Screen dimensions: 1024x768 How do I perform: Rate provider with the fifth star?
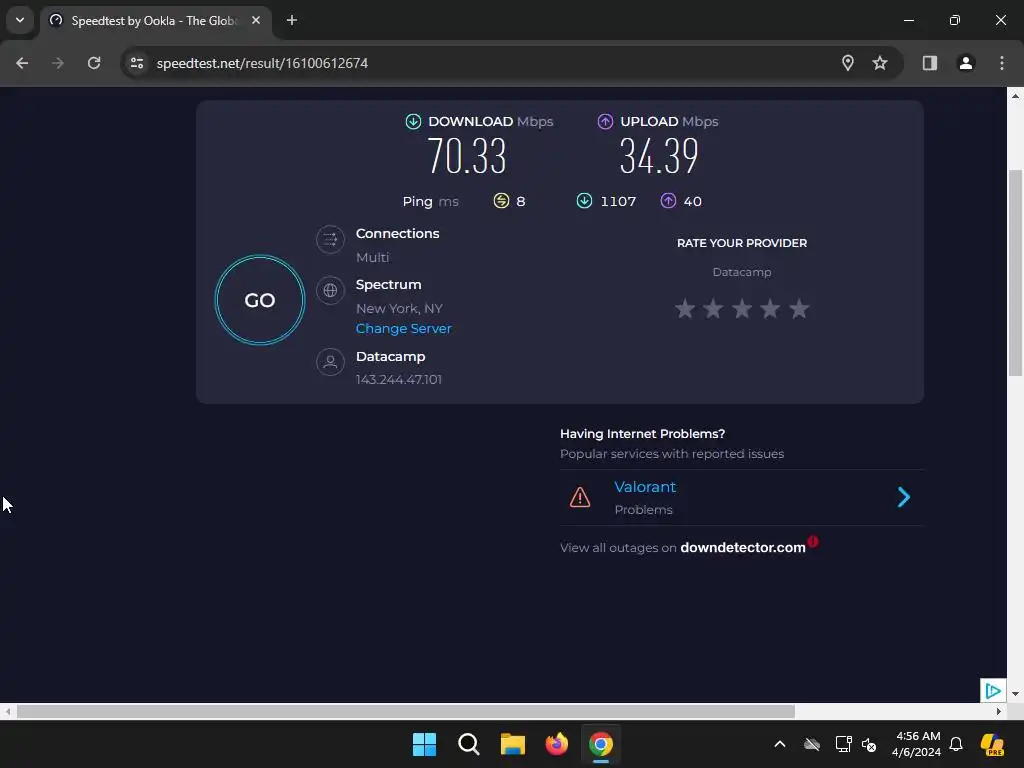coord(799,308)
